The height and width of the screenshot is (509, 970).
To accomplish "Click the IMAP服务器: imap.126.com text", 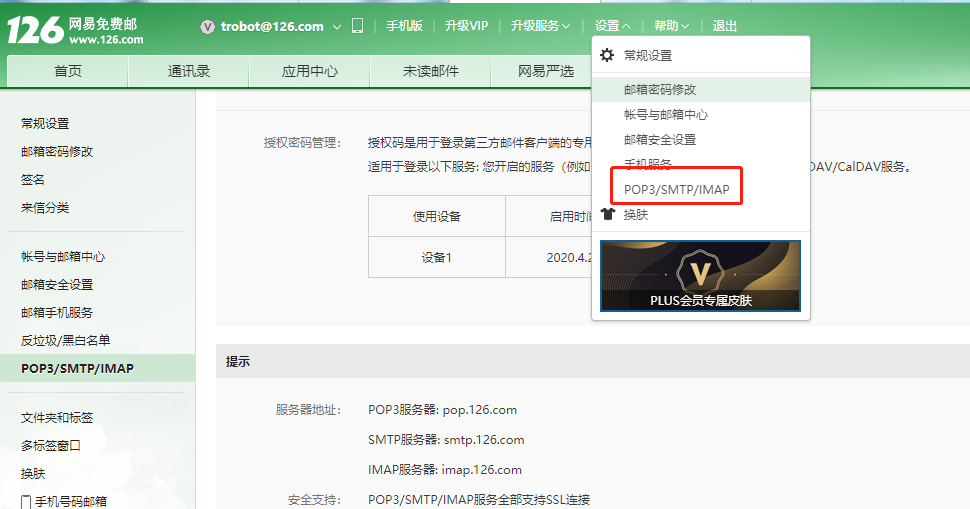I will (445, 470).
